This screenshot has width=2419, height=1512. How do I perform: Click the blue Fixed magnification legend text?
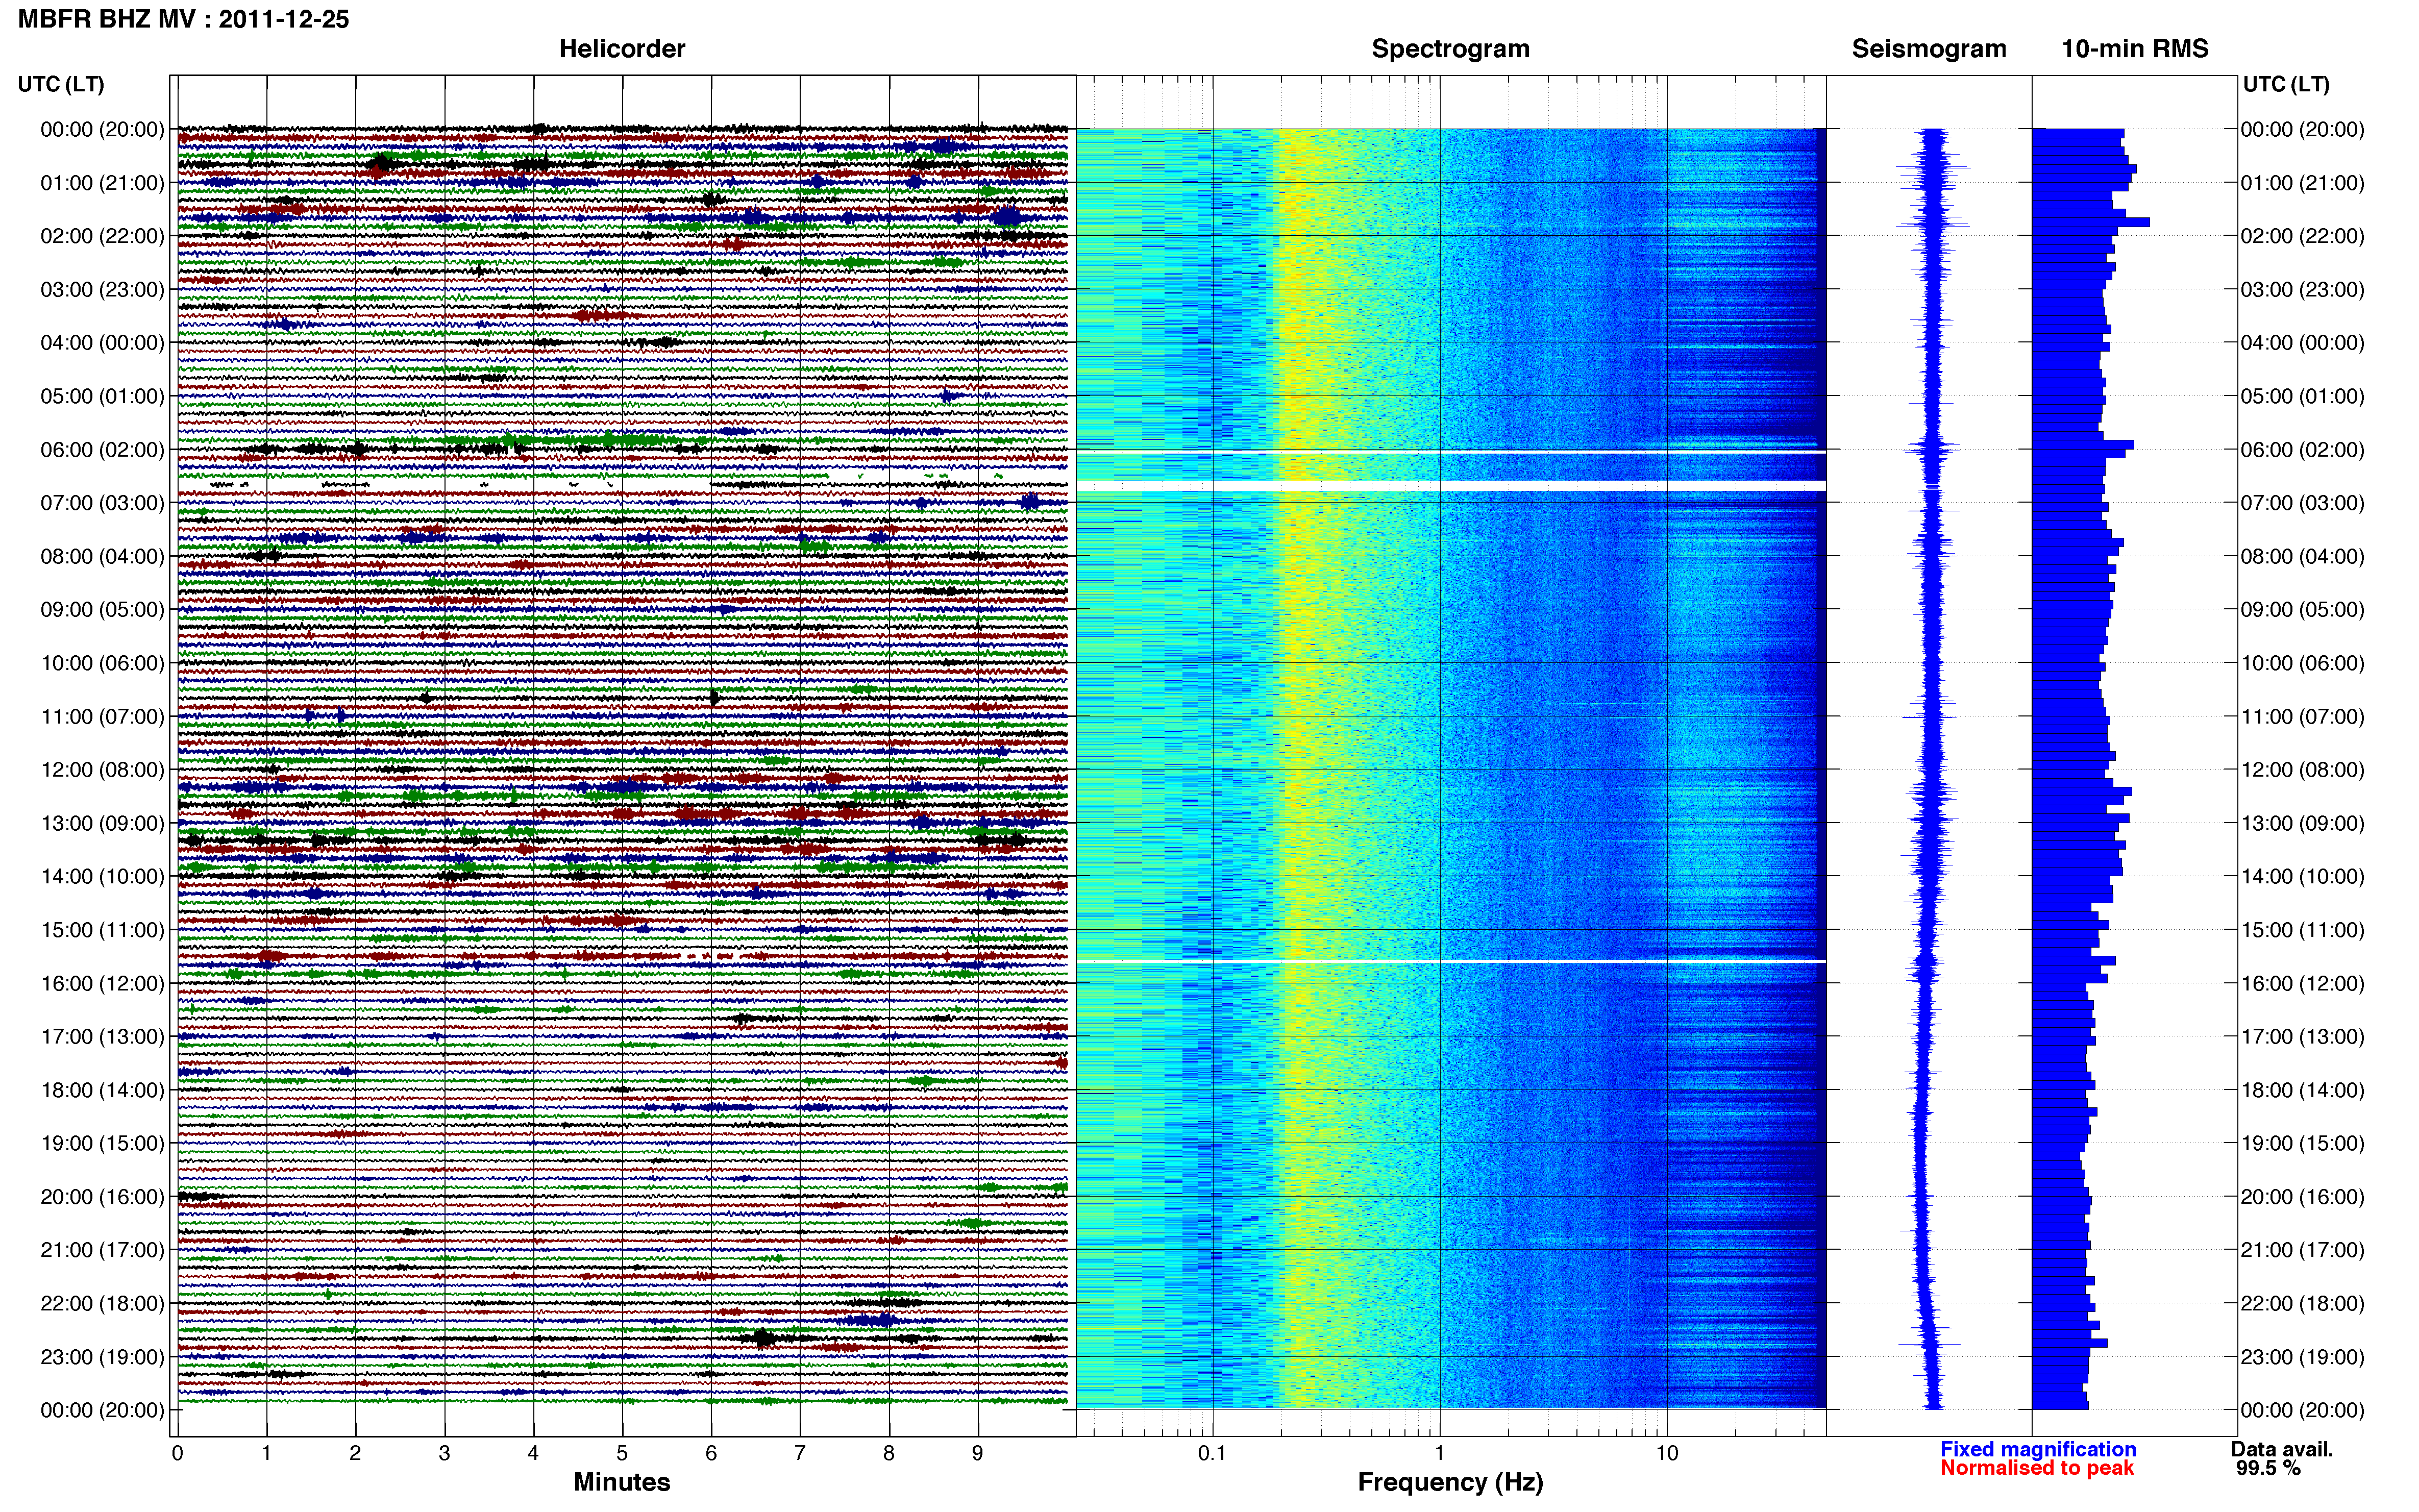(2038, 1449)
